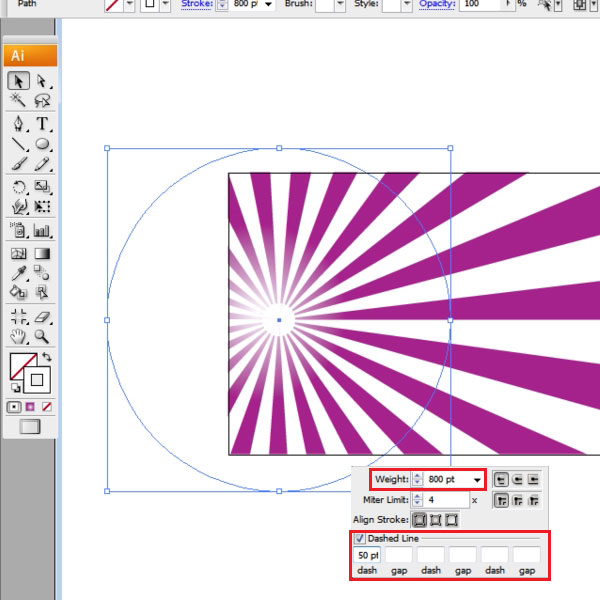The image size is (600, 600).
Task: Open Weight dropdown in Stroke panel
Action: (x=477, y=480)
